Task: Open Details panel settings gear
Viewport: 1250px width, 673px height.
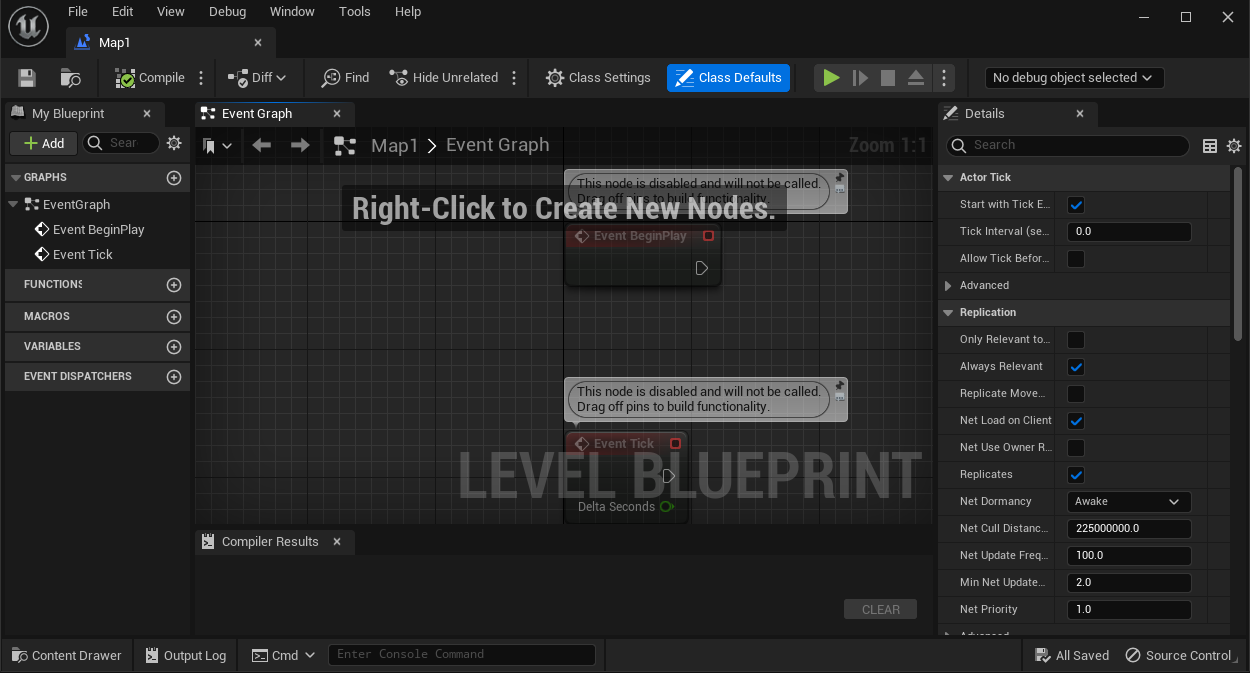Action: pyautogui.click(x=1234, y=146)
